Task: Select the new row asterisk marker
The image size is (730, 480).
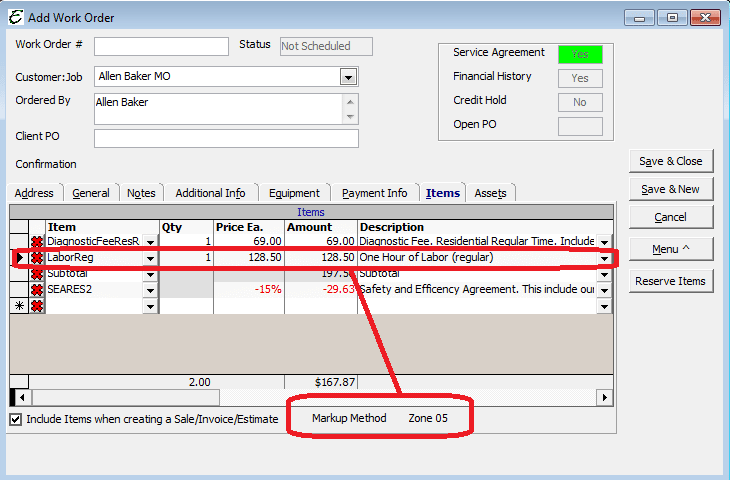Action: coord(19,306)
